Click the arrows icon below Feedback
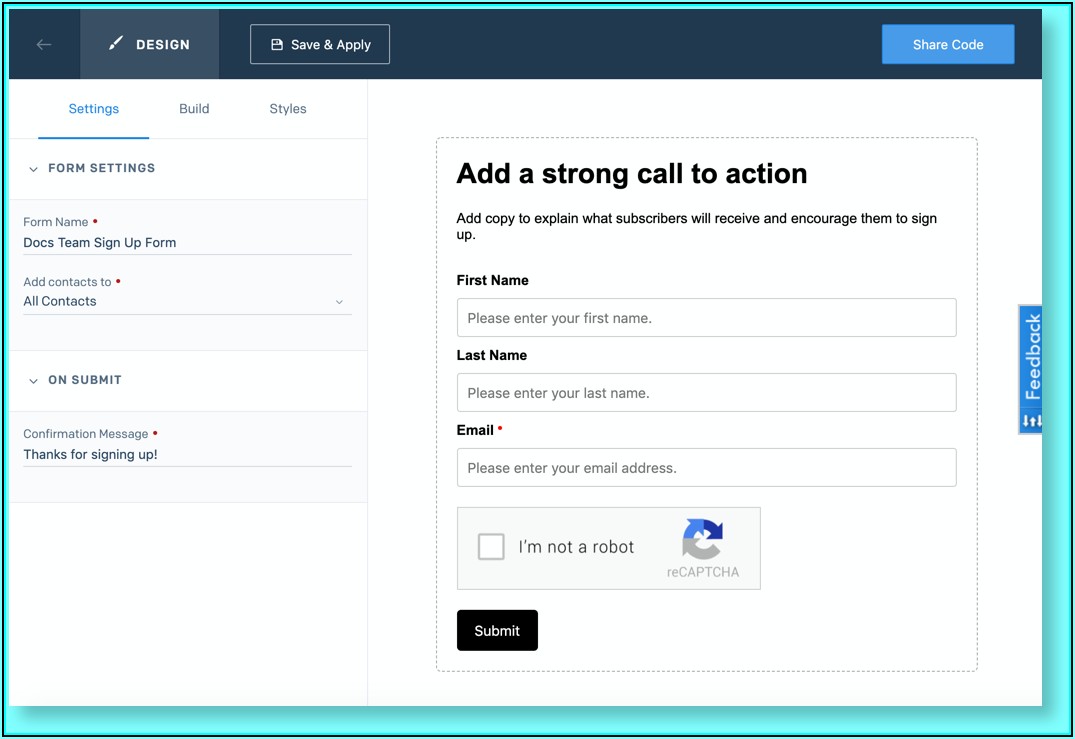This screenshot has height=739, width=1075. (1032, 421)
